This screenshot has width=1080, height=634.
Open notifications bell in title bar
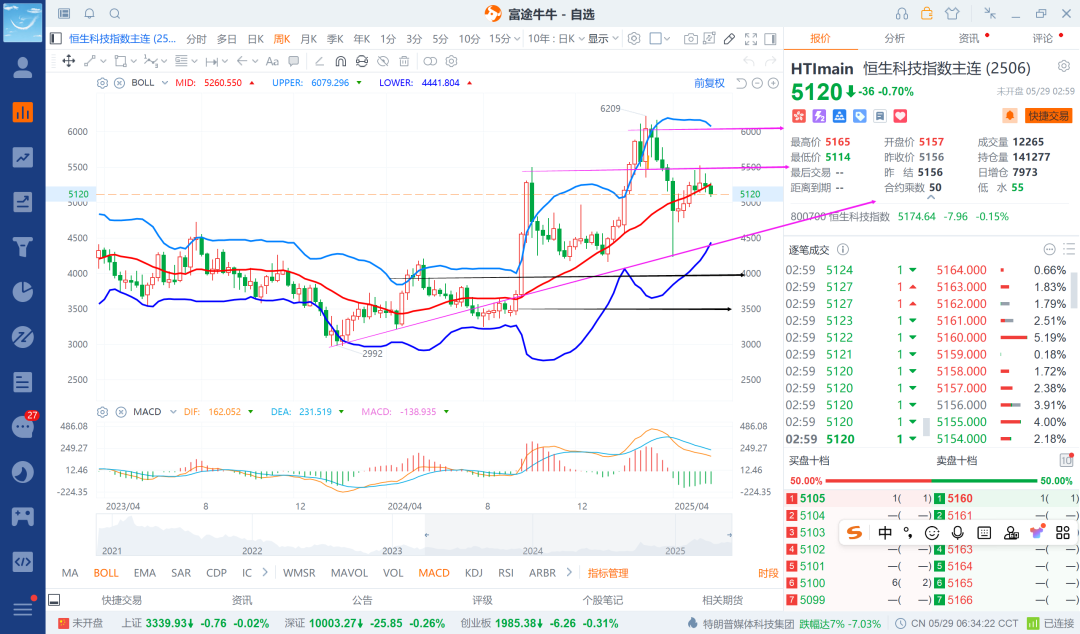click(90, 14)
